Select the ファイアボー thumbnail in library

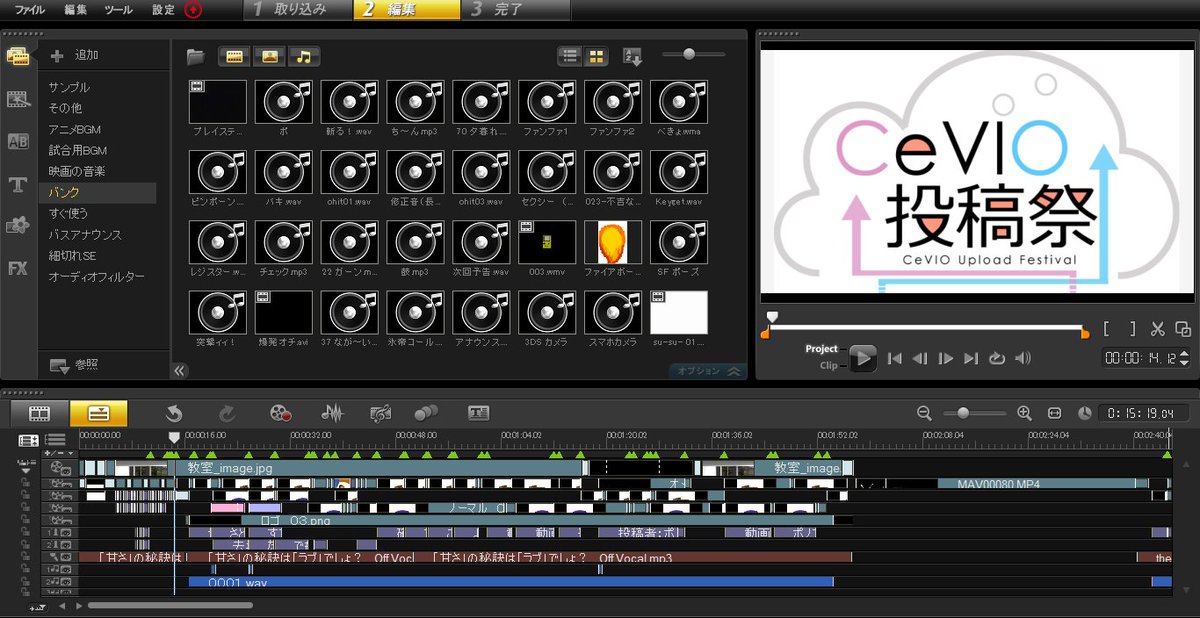(x=613, y=242)
